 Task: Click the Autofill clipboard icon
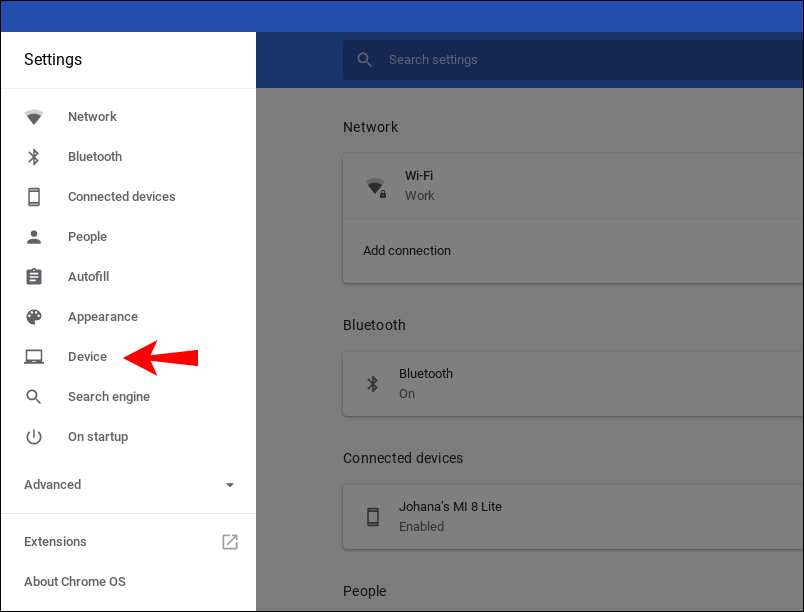coord(34,277)
